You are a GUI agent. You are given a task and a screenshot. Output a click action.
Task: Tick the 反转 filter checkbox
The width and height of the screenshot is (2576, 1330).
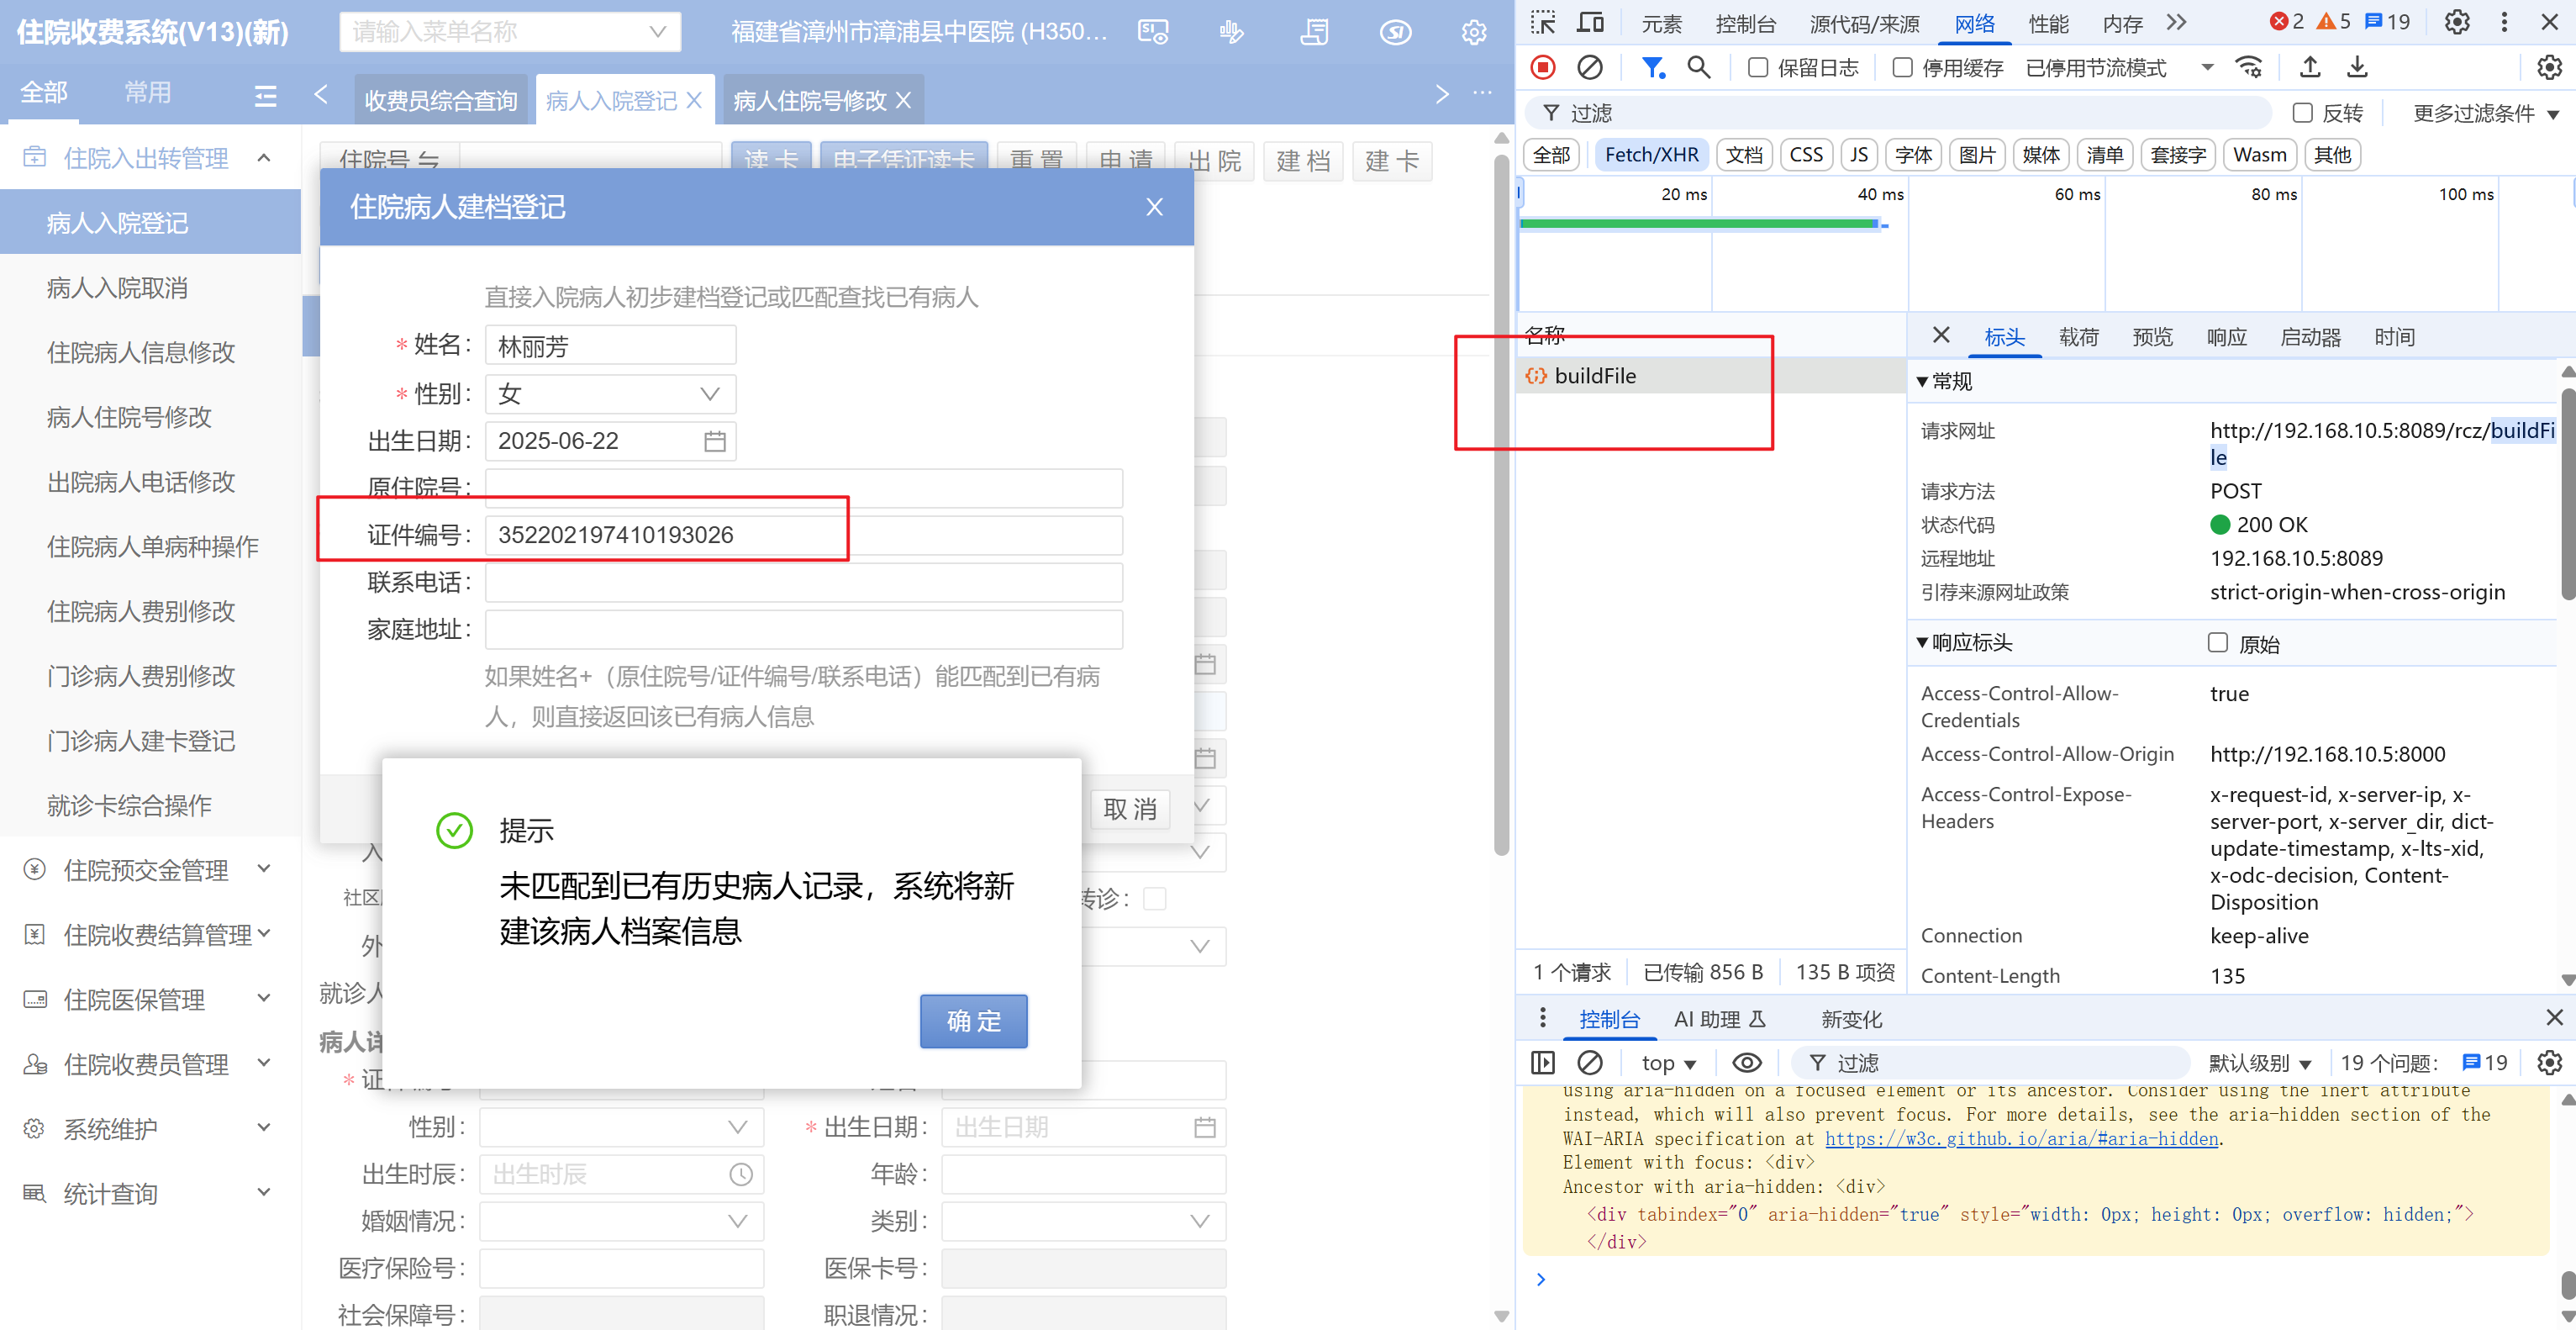(2302, 113)
